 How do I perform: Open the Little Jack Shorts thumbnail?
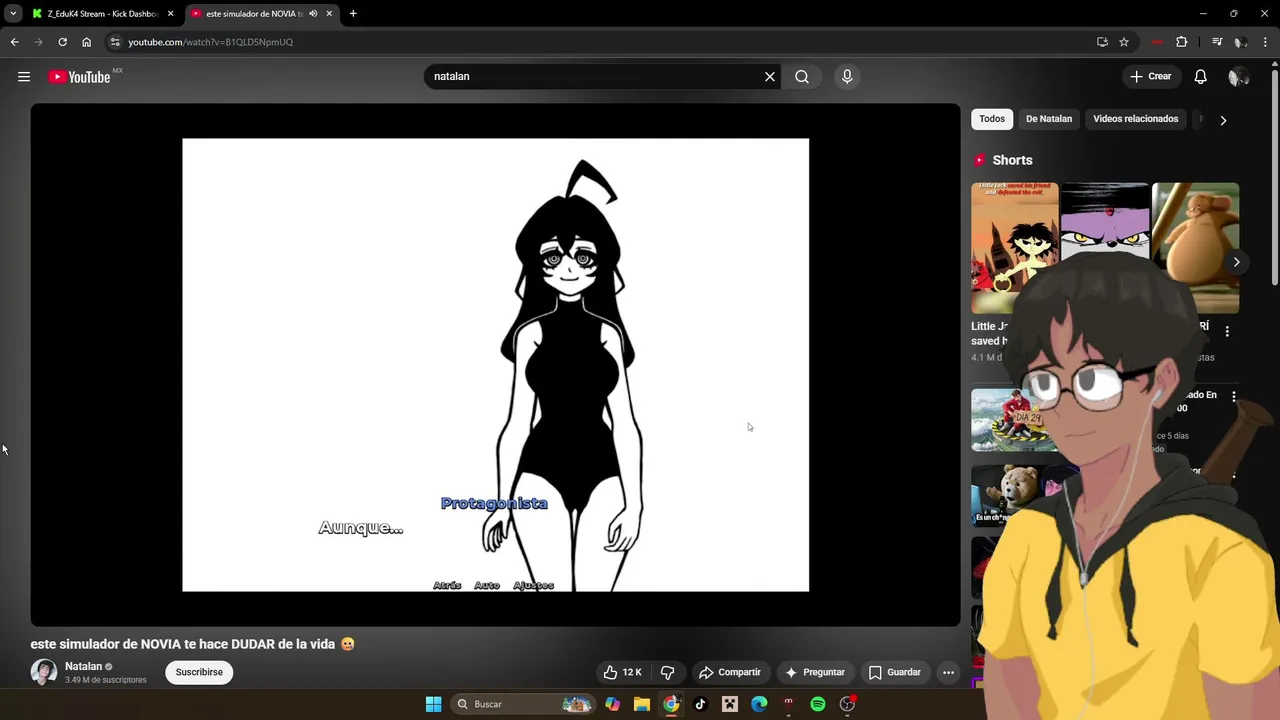(1014, 248)
